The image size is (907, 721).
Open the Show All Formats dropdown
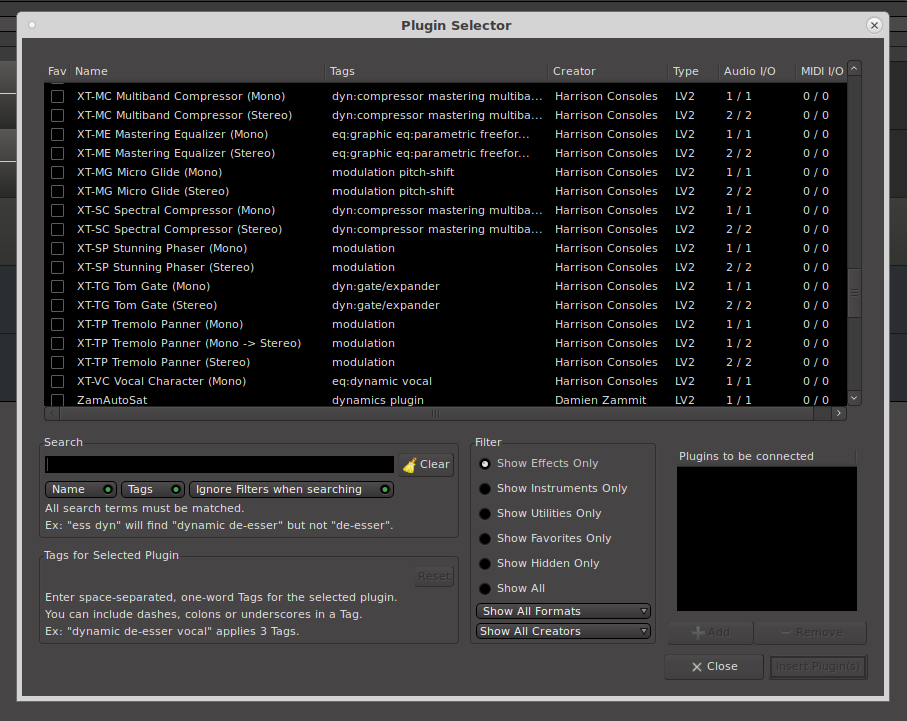coord(563,611)
